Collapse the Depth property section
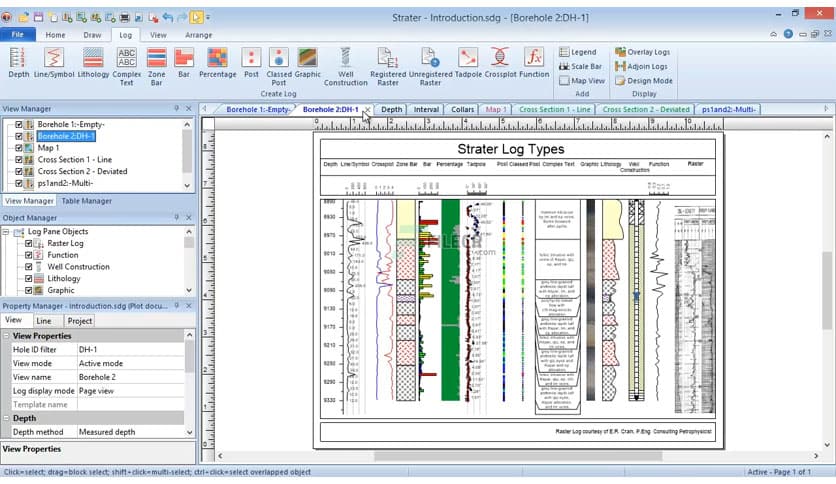The width and height of the screenshot is (836, 484). click(7, 418)
